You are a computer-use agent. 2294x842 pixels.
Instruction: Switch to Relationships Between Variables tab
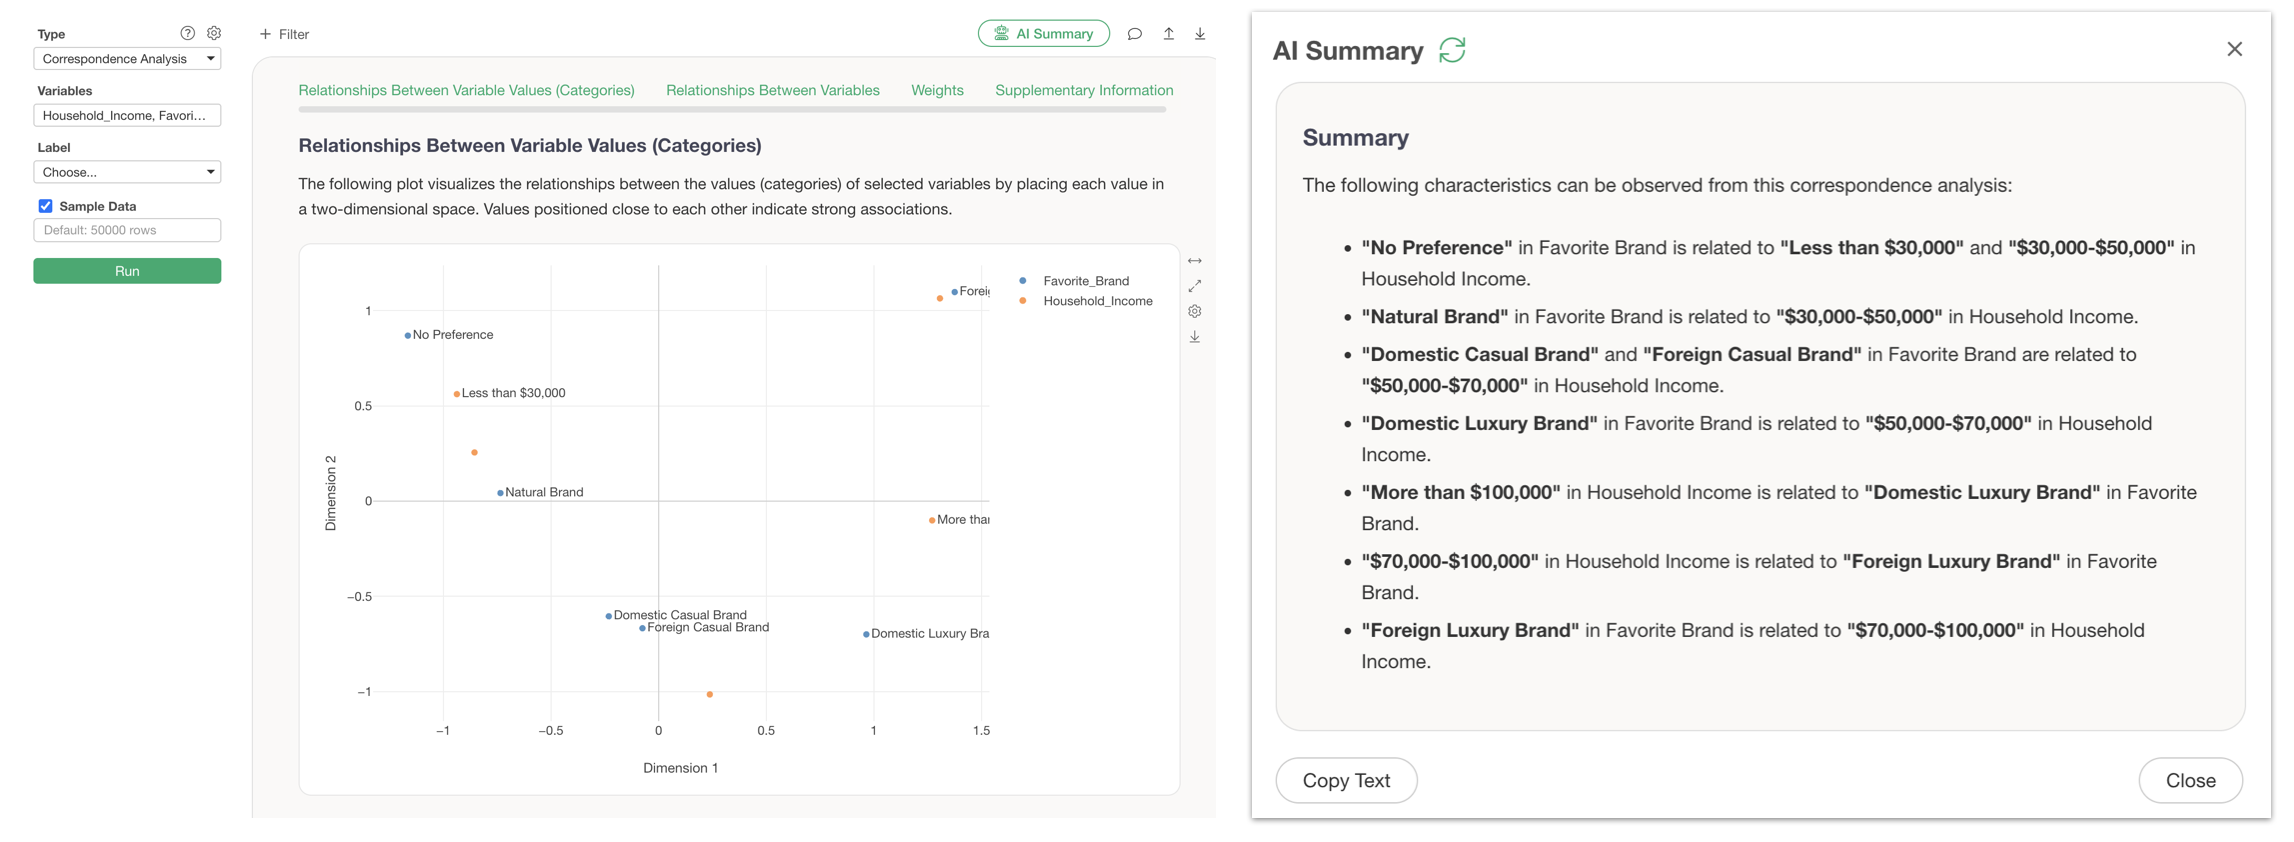pyautogui.click(x=772, y=90)
